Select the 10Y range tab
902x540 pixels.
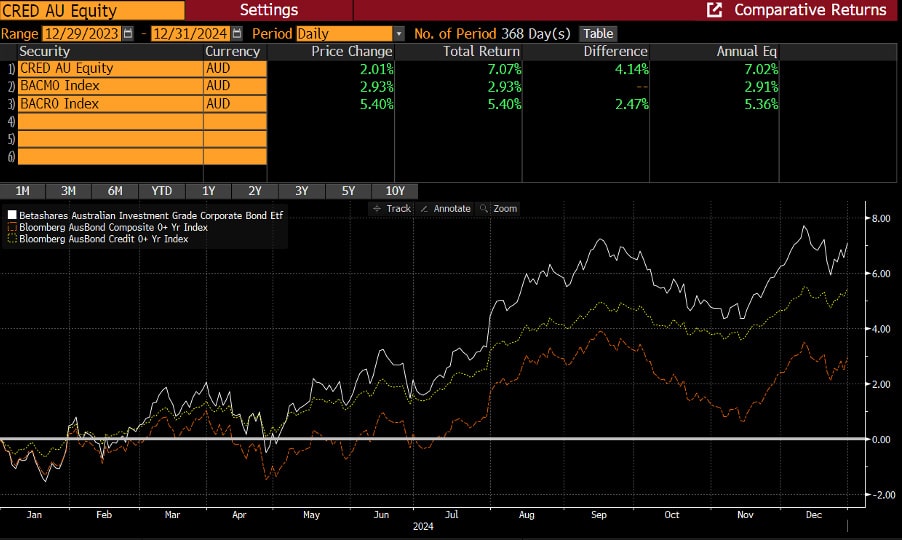(x=395, y=191)
